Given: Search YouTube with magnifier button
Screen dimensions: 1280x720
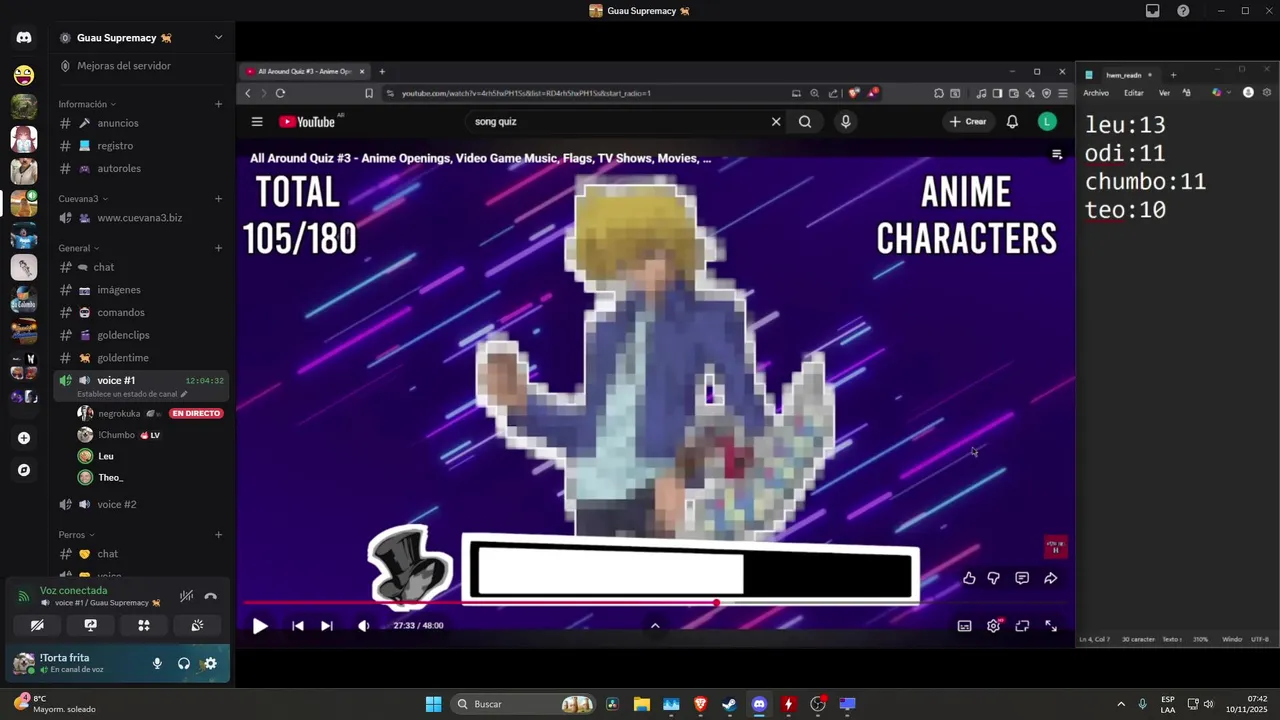Looking at the screenshot, I should [x=805, y=122].
